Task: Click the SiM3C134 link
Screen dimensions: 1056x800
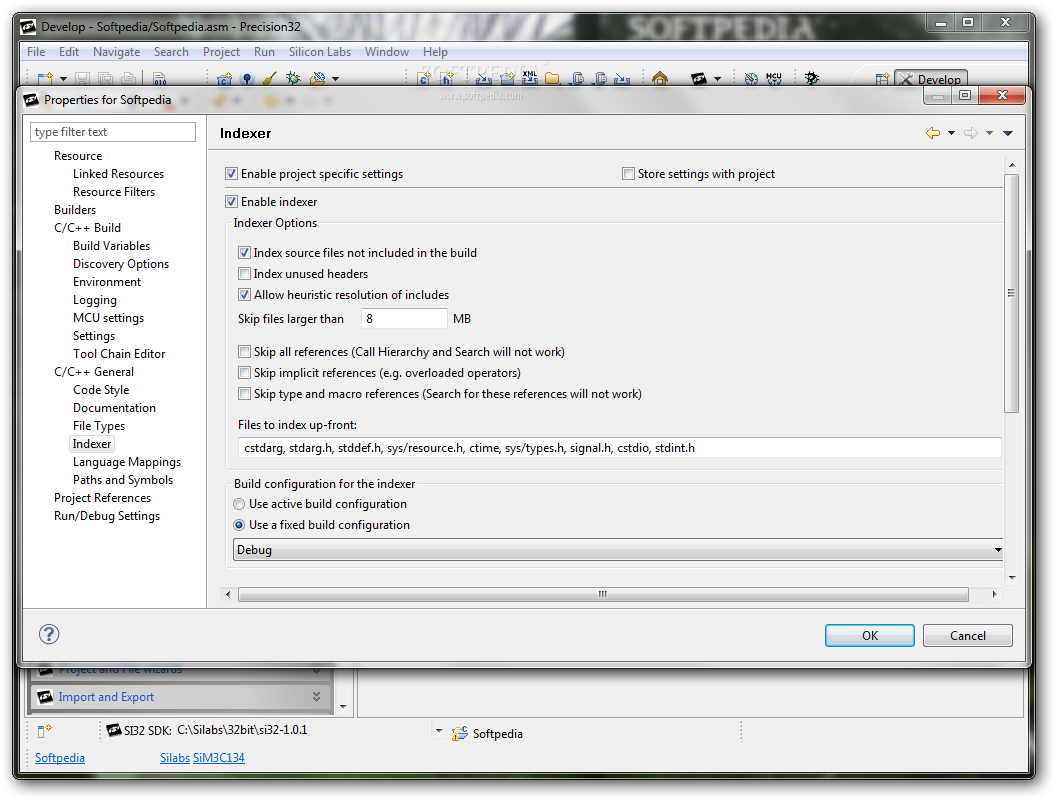Action: (x=219, y=758)
